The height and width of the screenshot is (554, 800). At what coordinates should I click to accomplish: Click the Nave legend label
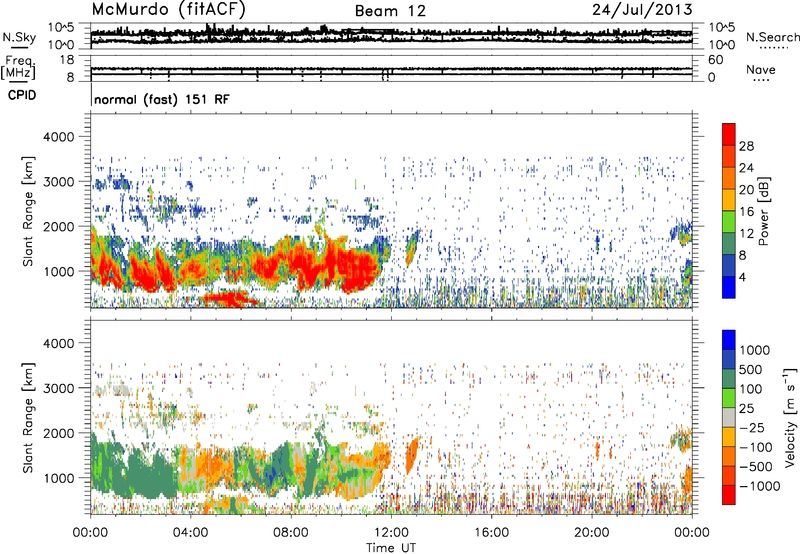point(761,69)
